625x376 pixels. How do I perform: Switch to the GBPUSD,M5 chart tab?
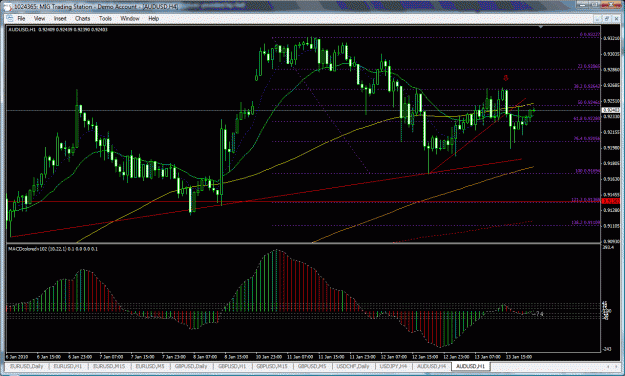(312, 366)
